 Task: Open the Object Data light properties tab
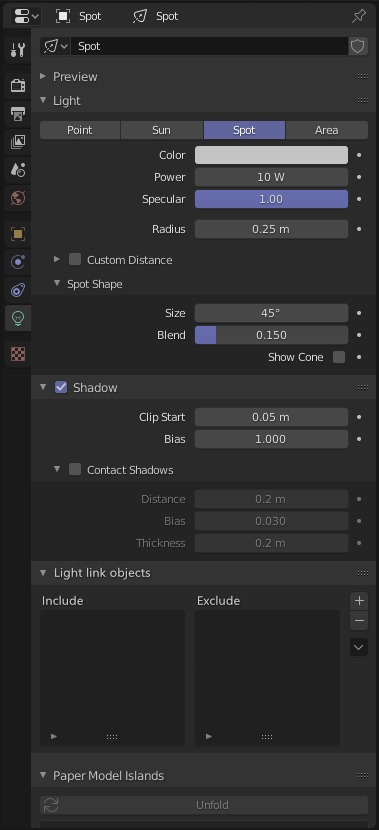pos(18,318)
